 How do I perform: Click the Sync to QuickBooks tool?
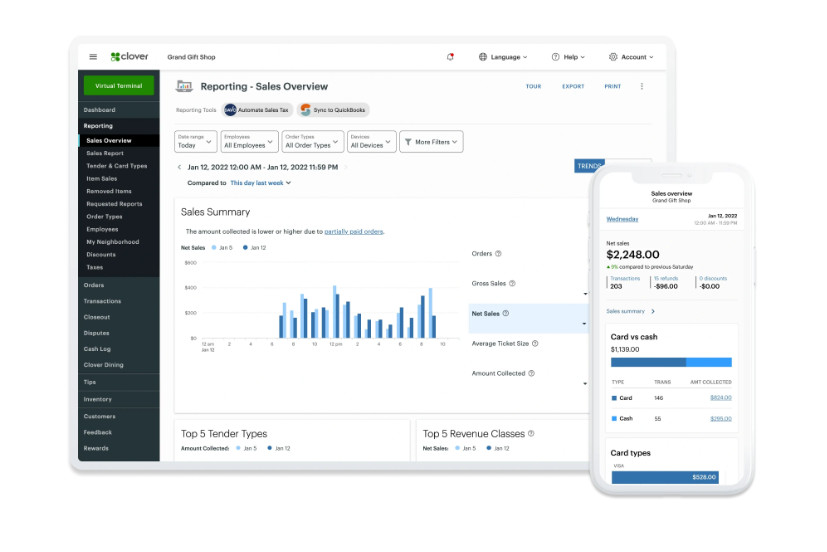click(332, 110)
